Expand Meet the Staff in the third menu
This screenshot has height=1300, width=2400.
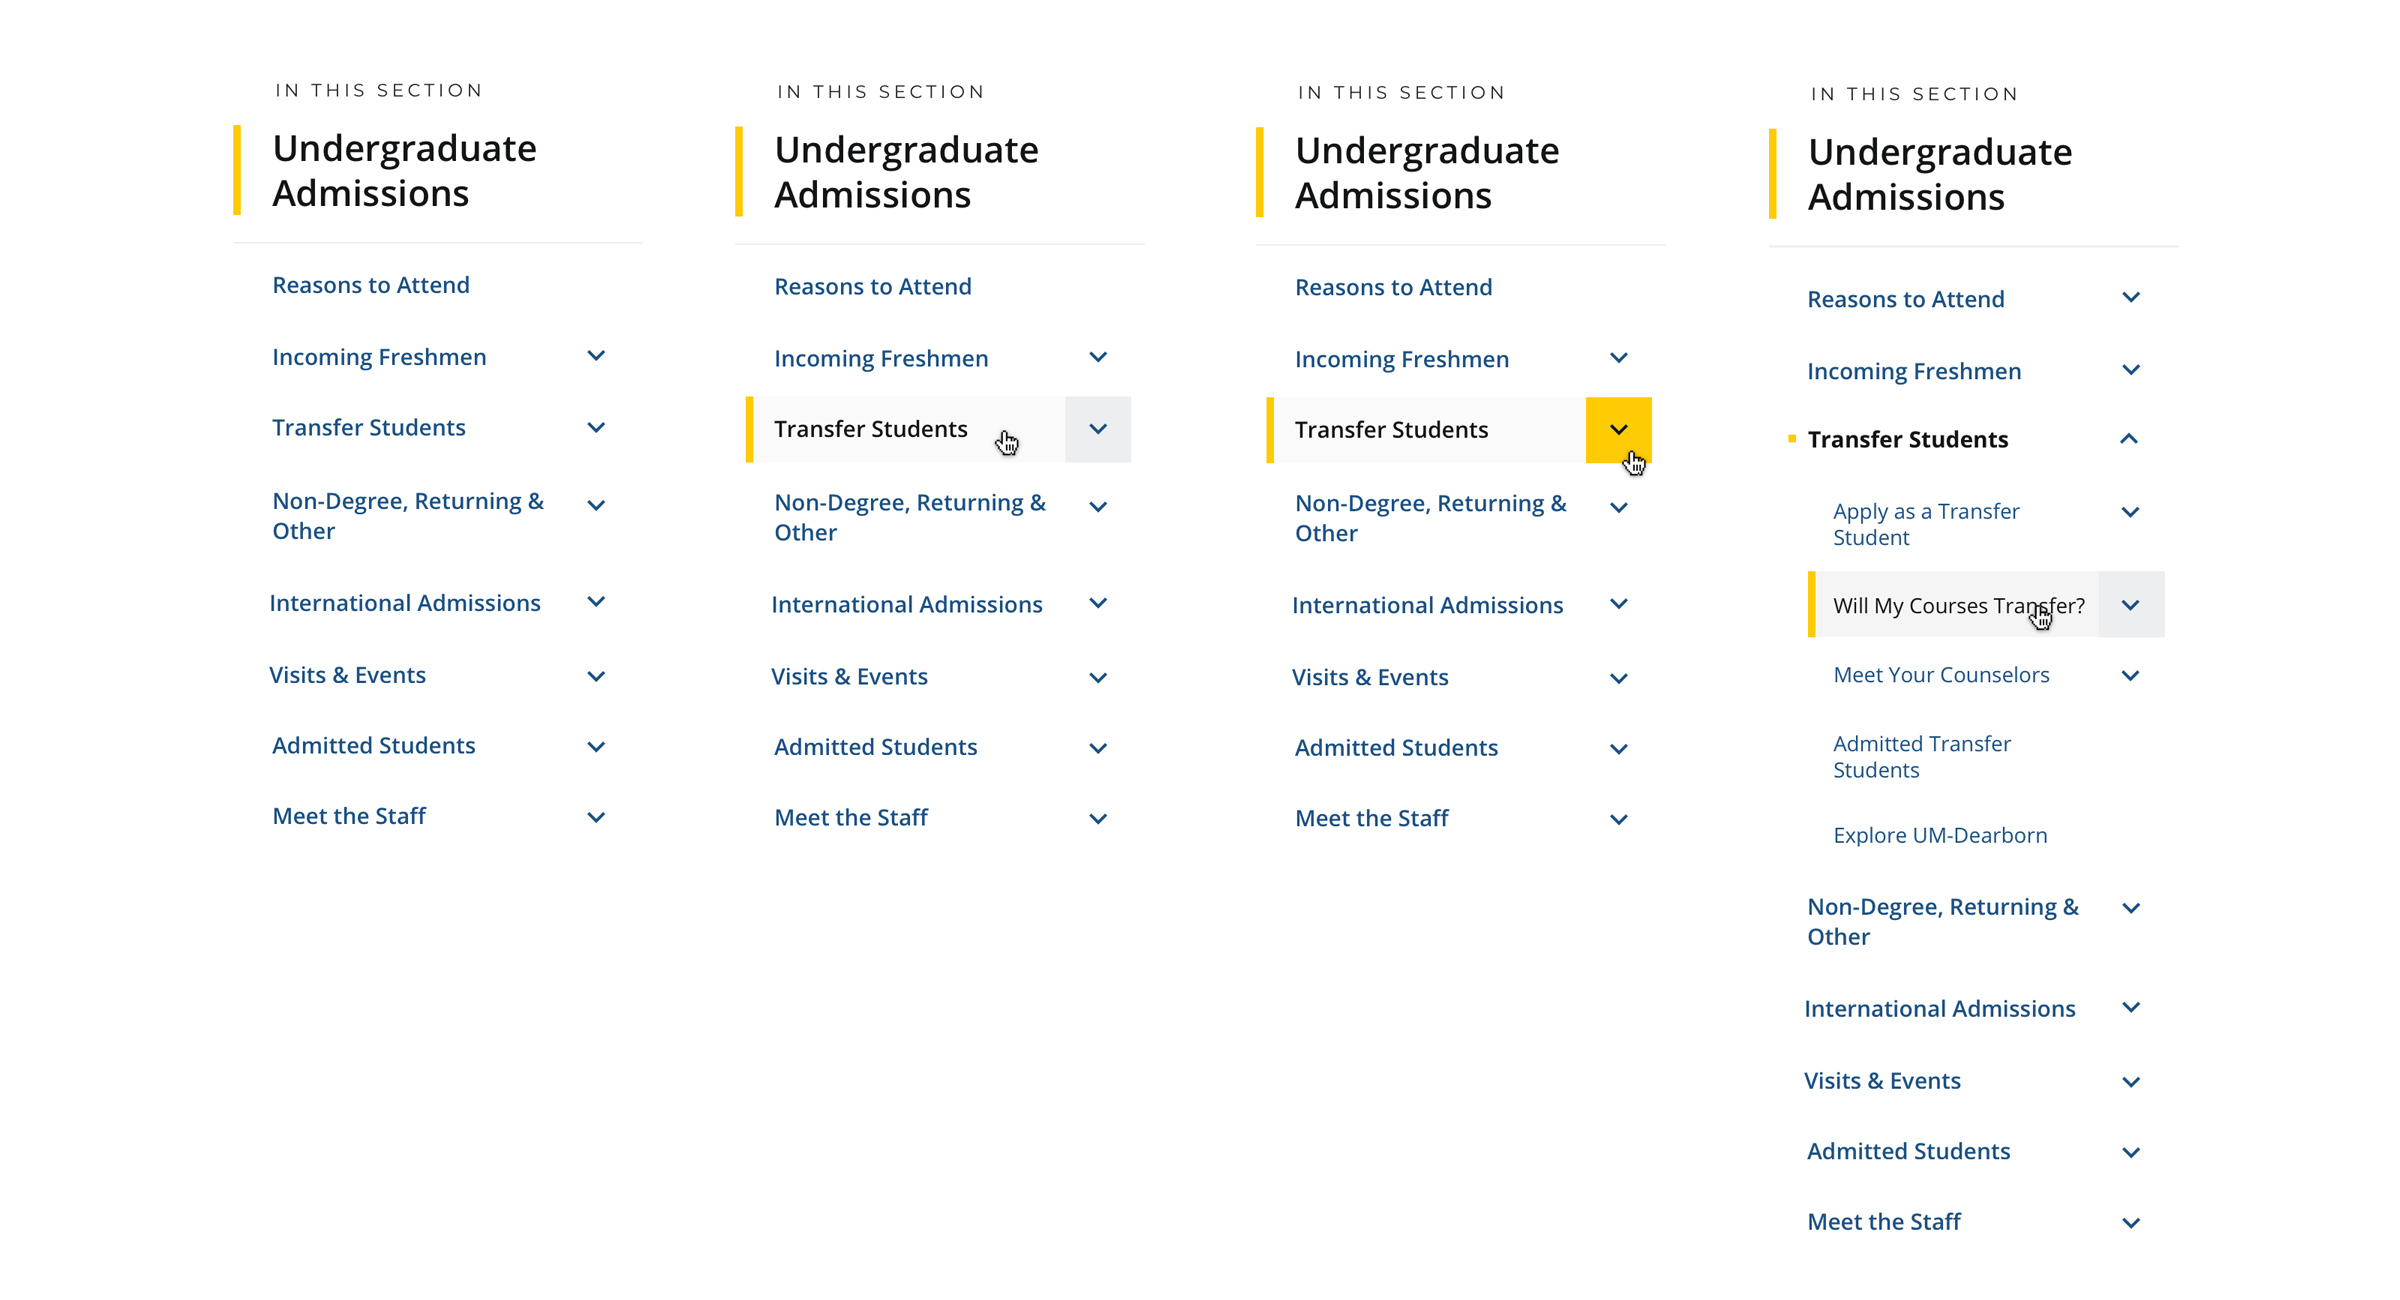(1619, 818)
